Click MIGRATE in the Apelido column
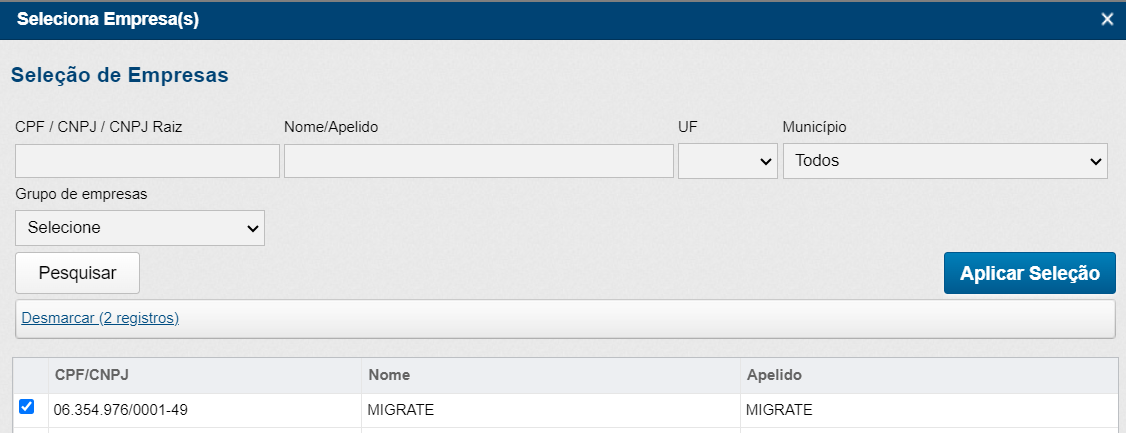The image size is (1126, 433). (x=779, y=409)
